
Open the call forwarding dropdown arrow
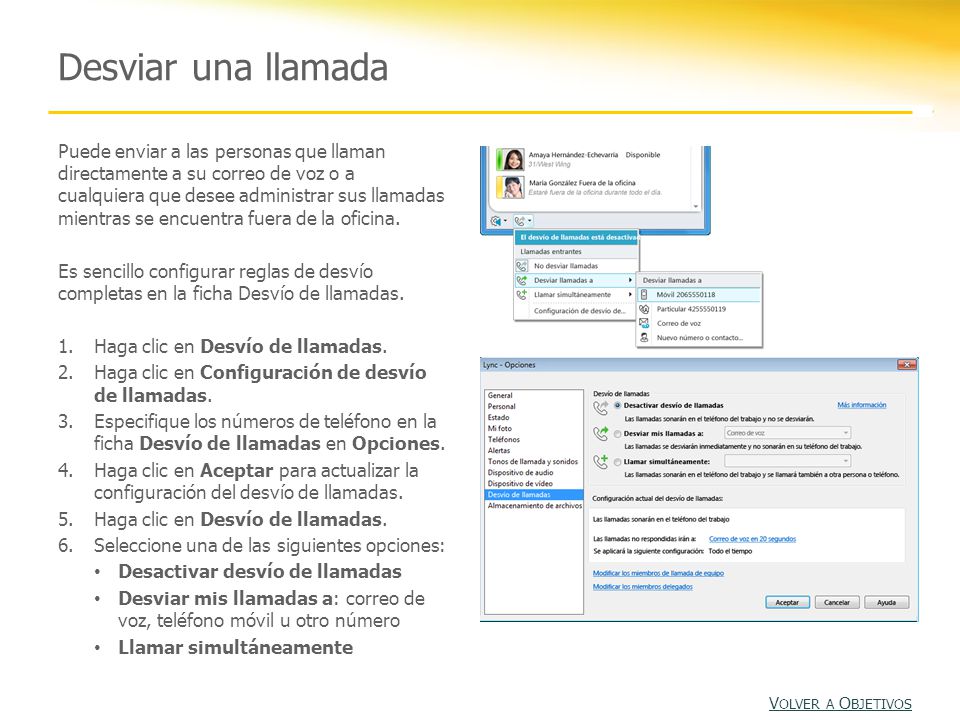click(530, 220)
